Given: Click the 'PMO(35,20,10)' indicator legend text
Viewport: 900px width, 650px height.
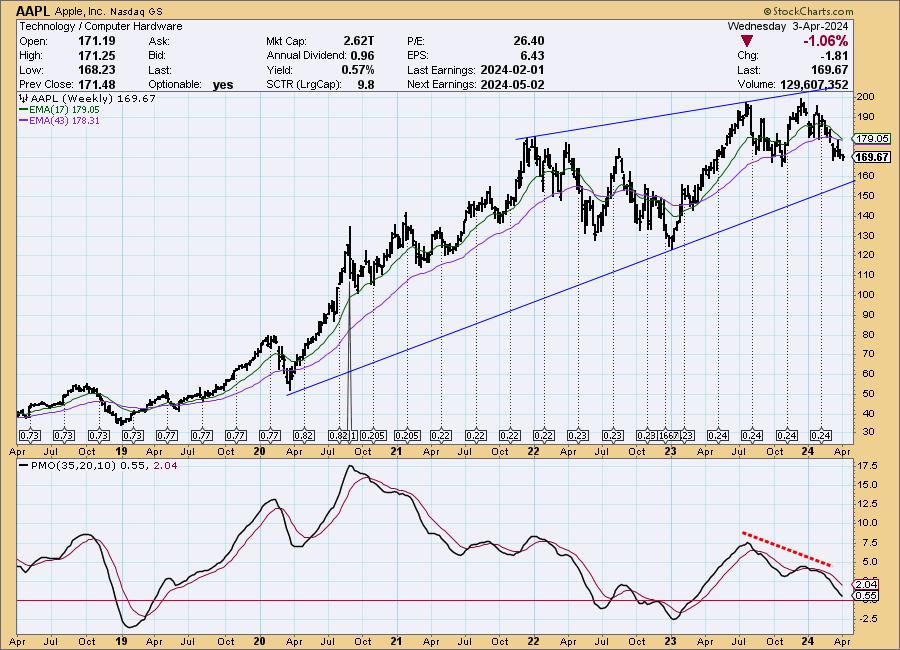Looking at the screenshot, I should tap(72, 466).
